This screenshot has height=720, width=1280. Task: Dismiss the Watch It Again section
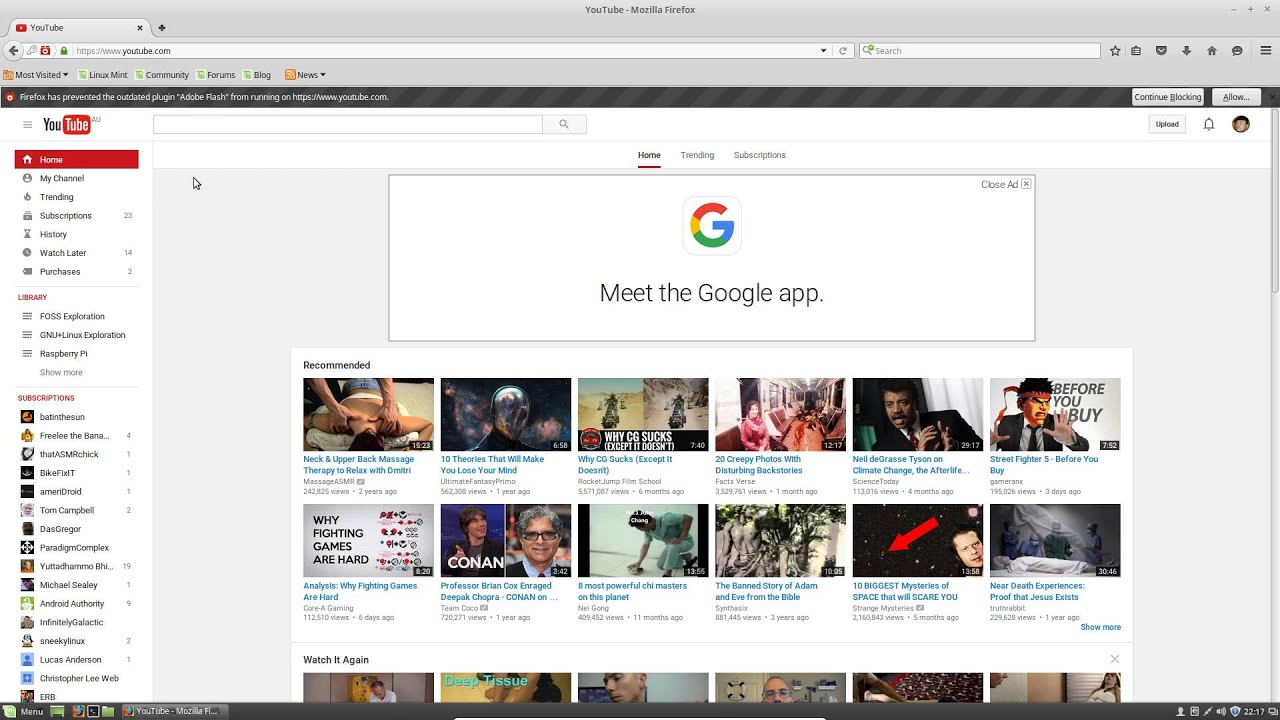pos(1115,659)
